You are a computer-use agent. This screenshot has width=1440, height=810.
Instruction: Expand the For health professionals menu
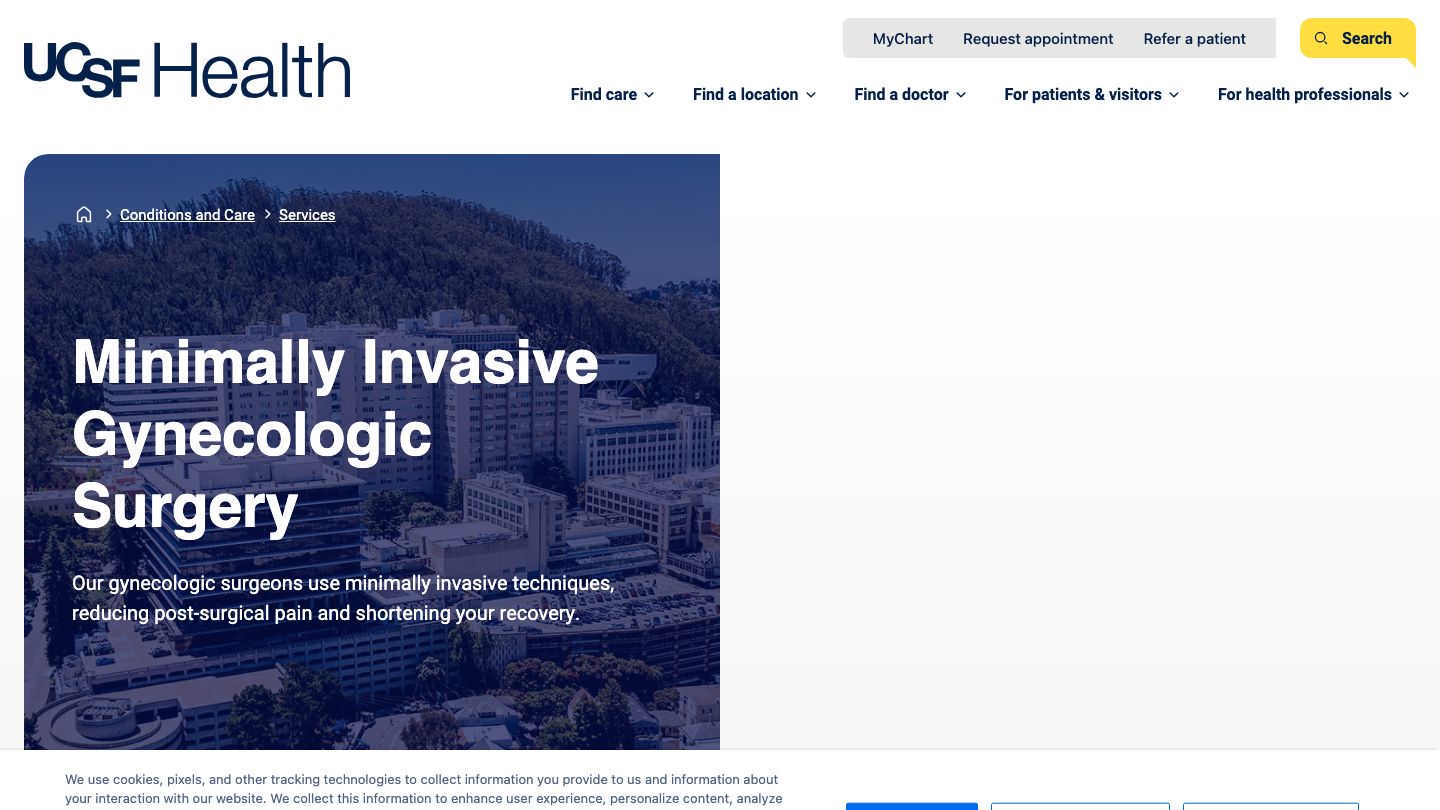tap(1305, 94)
